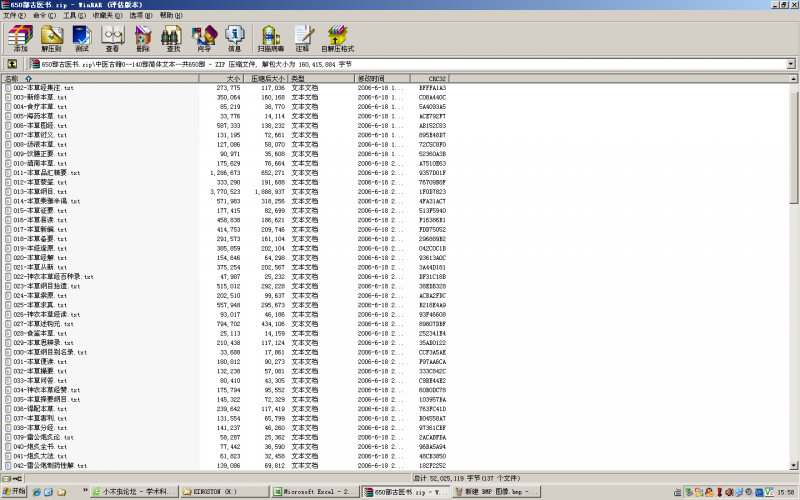Click the vertical scrollbar thumb

coord(793,148)
